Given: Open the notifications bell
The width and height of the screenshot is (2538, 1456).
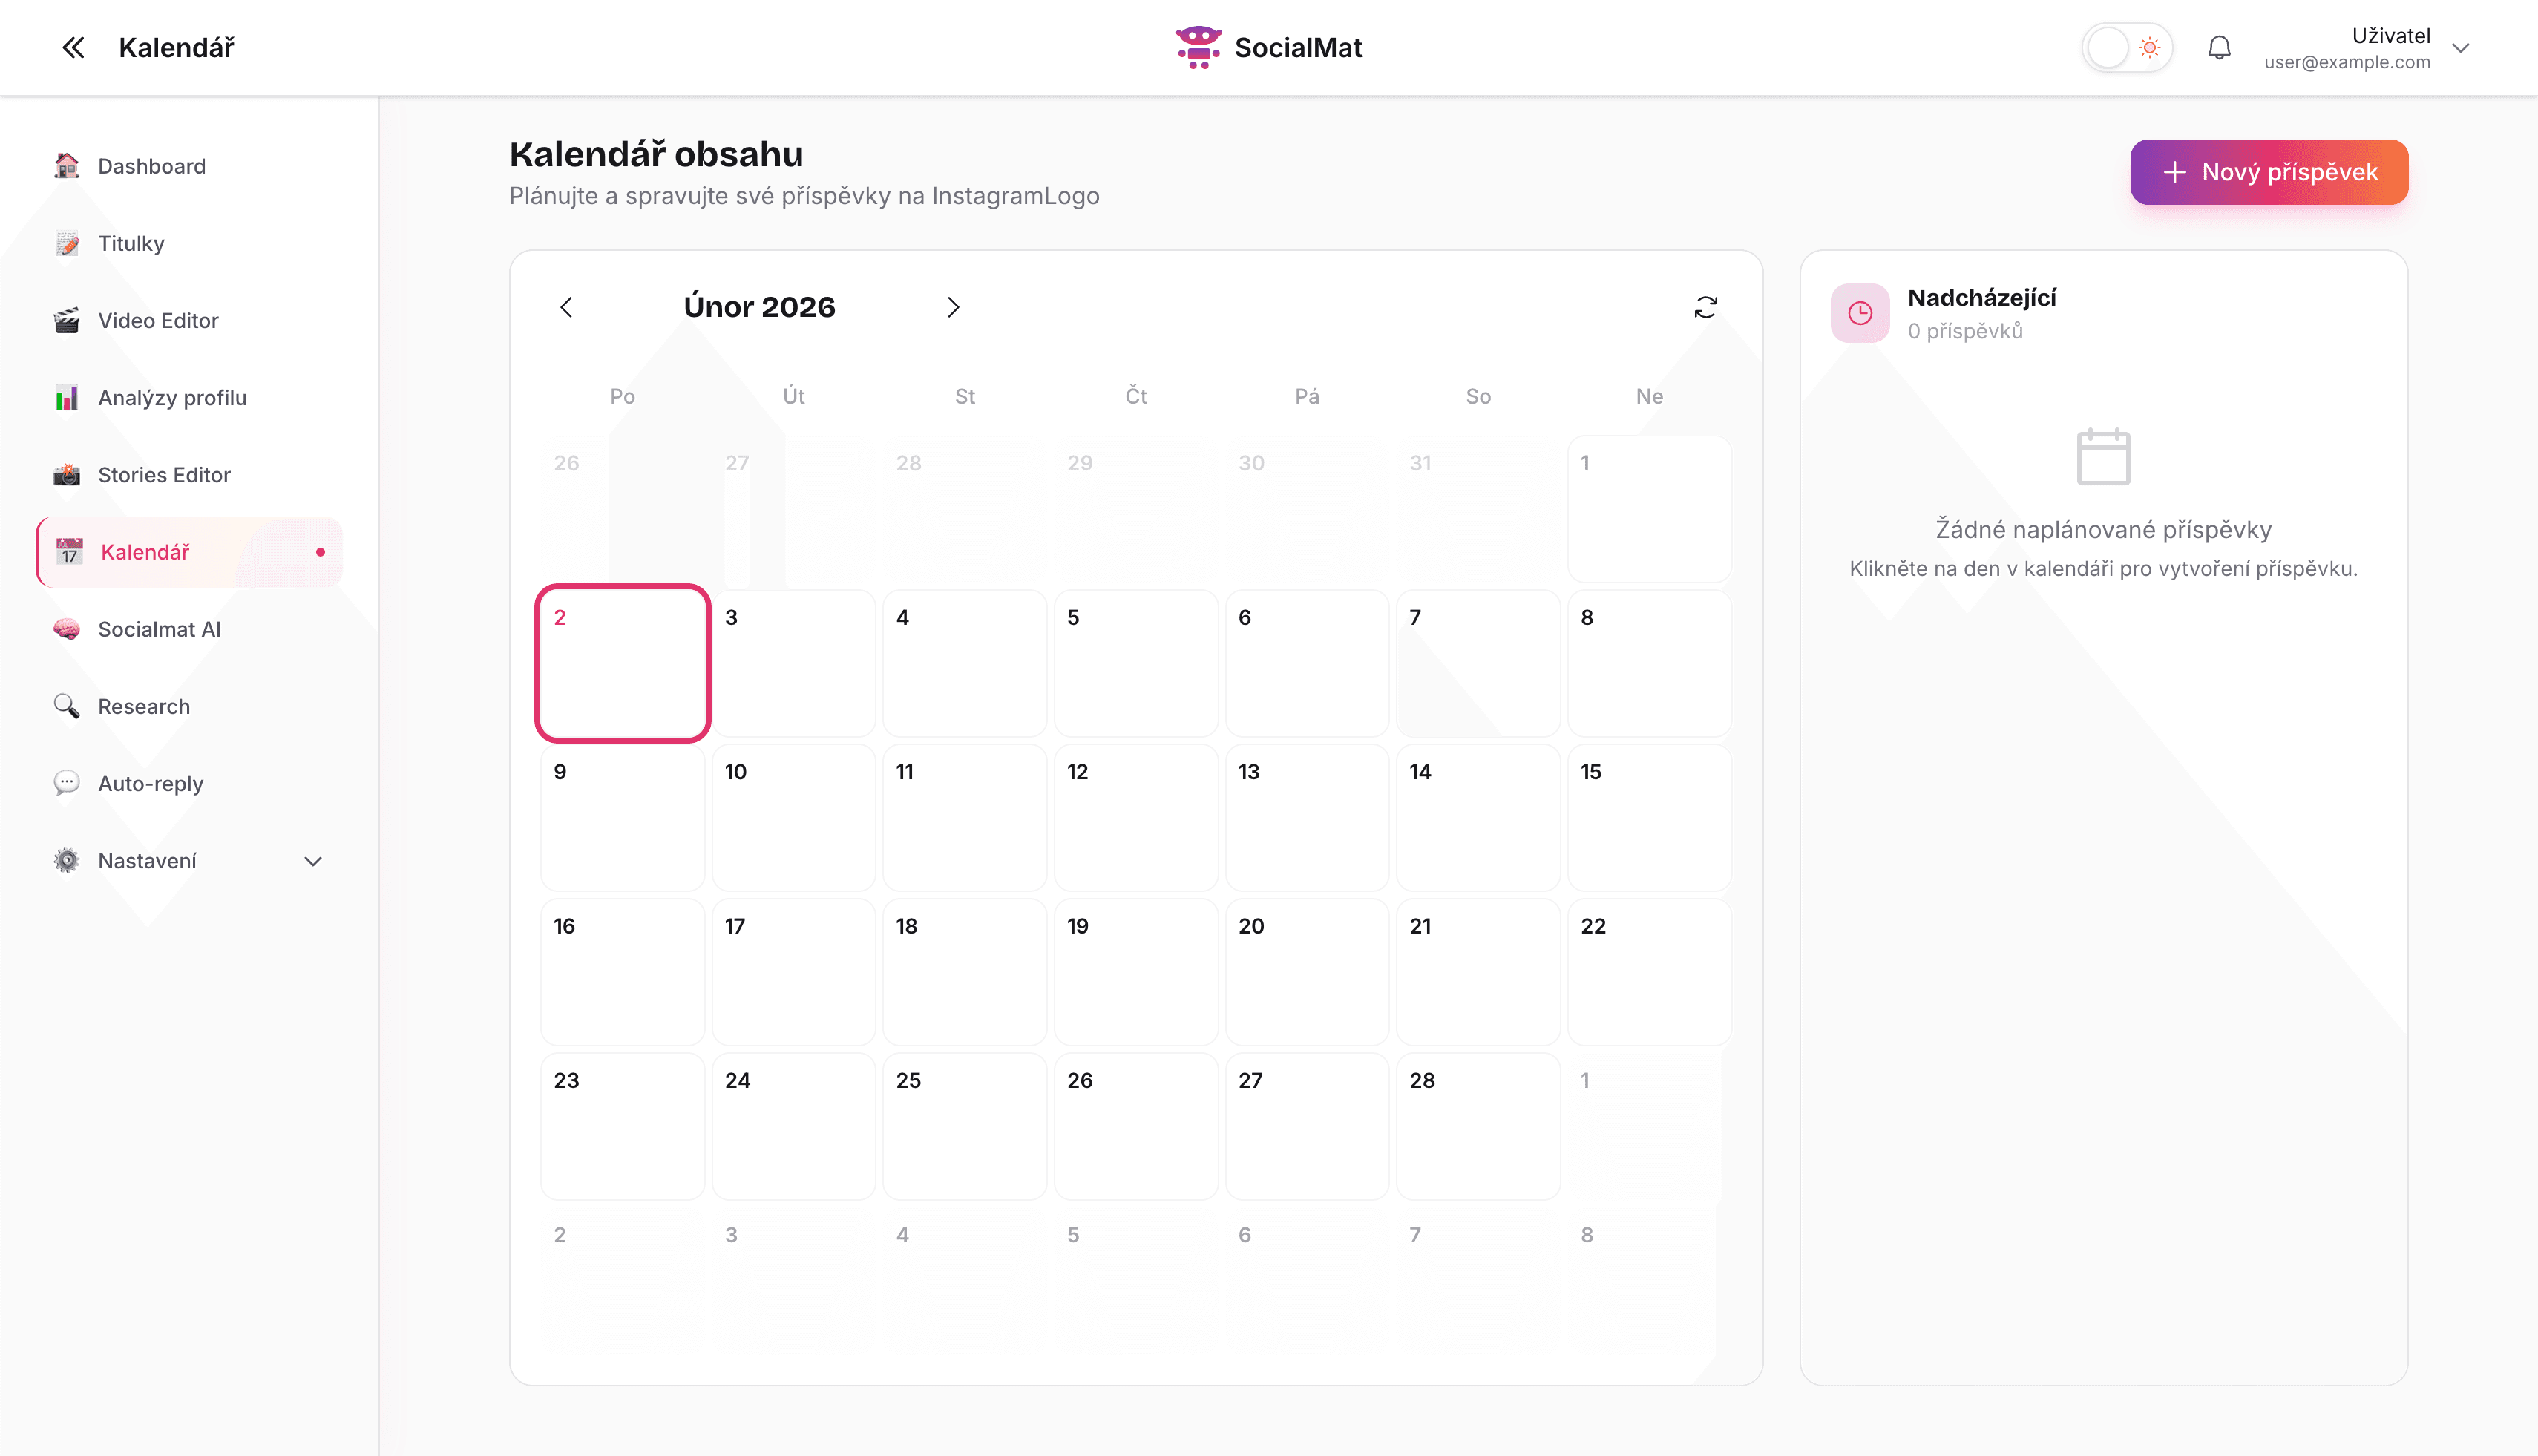Looking at the screenshot, I should 2219,47.
